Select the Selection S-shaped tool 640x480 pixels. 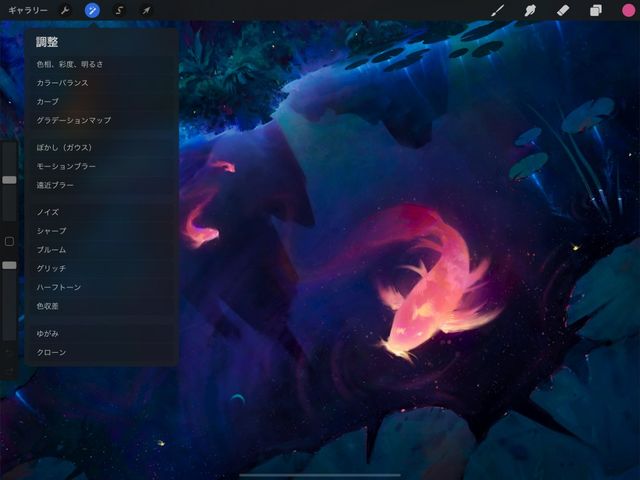coord(119,10)
